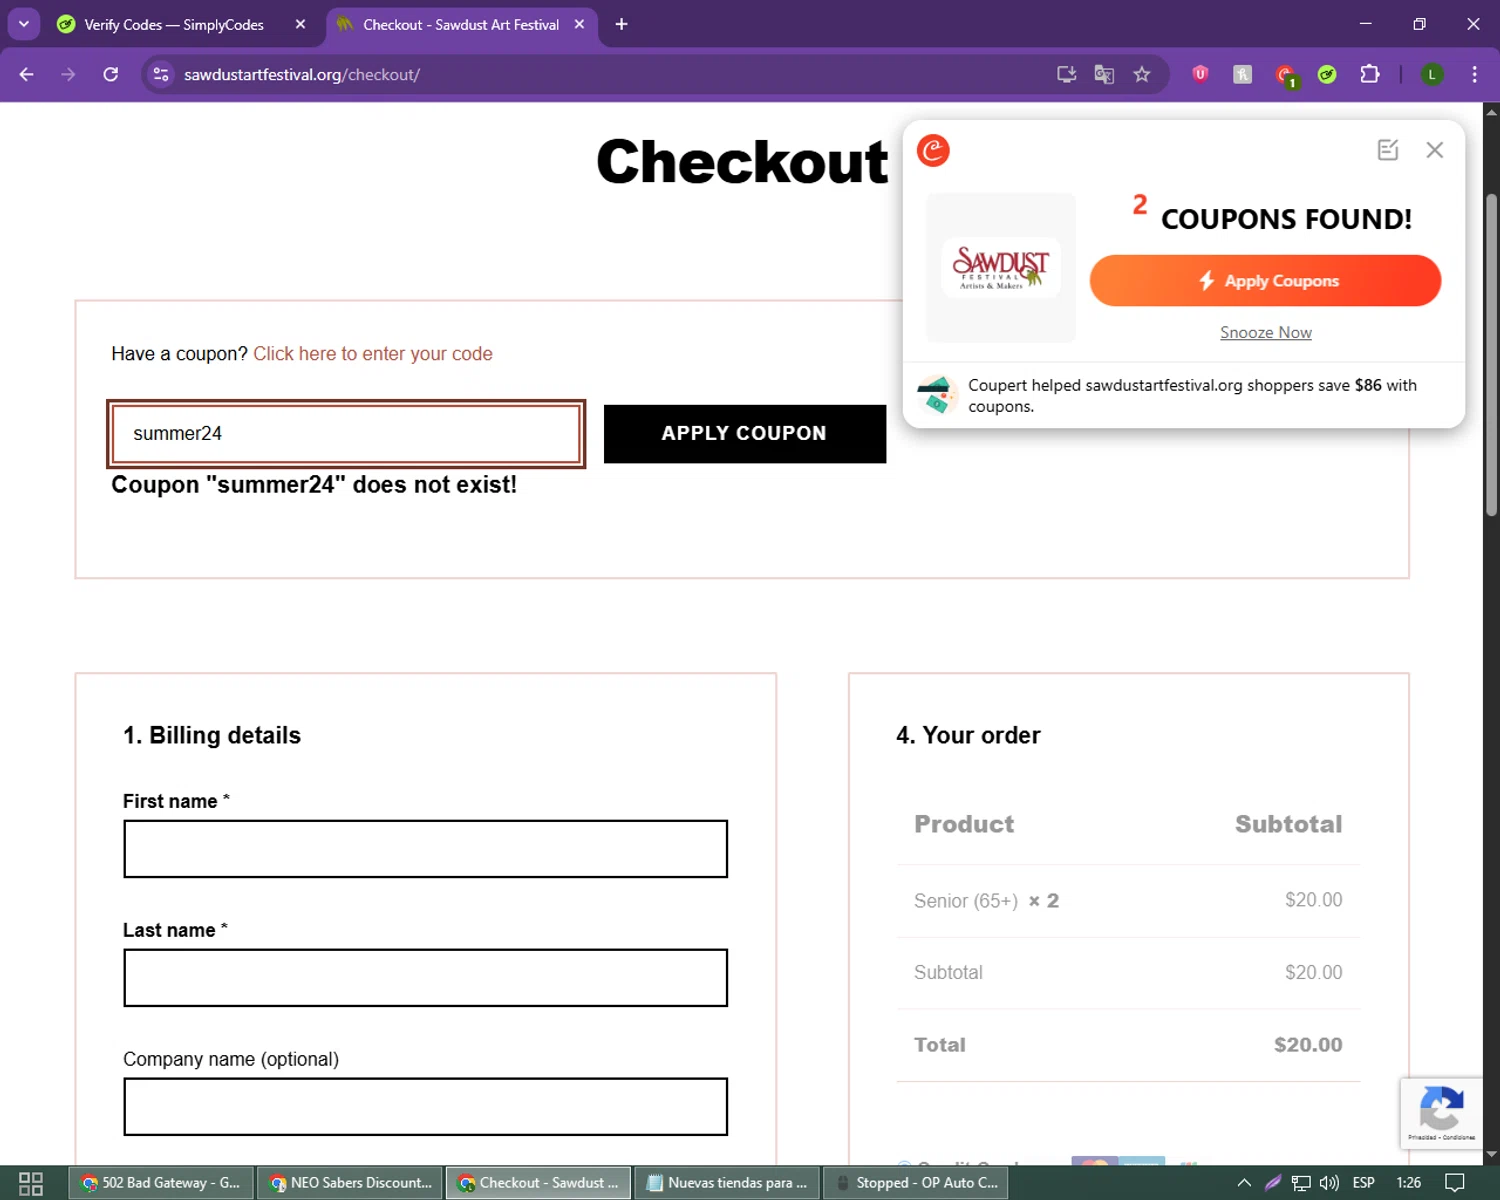View site information icon in address bar
1500x1200 pixels.
coord(161,74)
